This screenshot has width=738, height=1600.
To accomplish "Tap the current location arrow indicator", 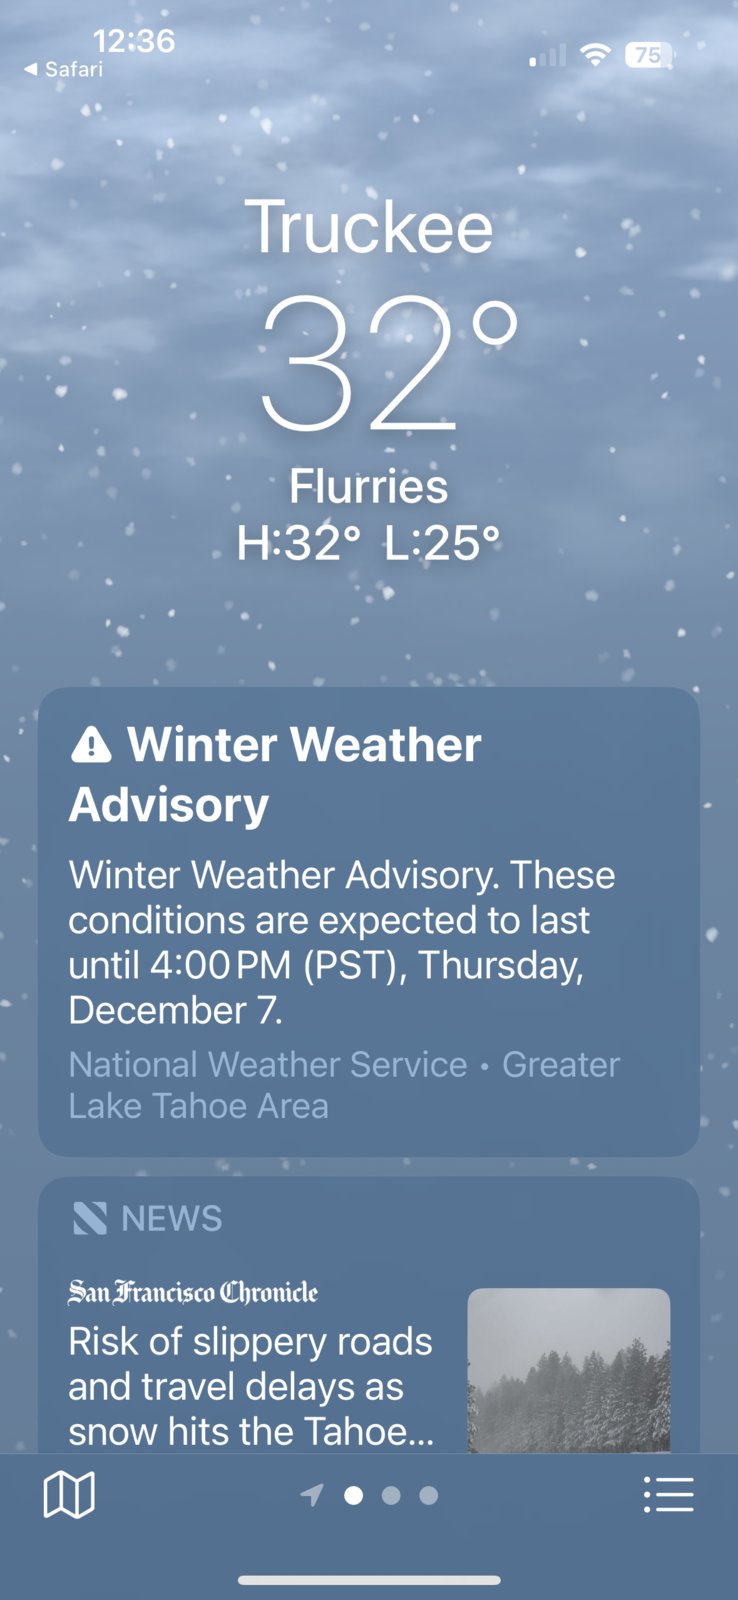I will 312,1495.
